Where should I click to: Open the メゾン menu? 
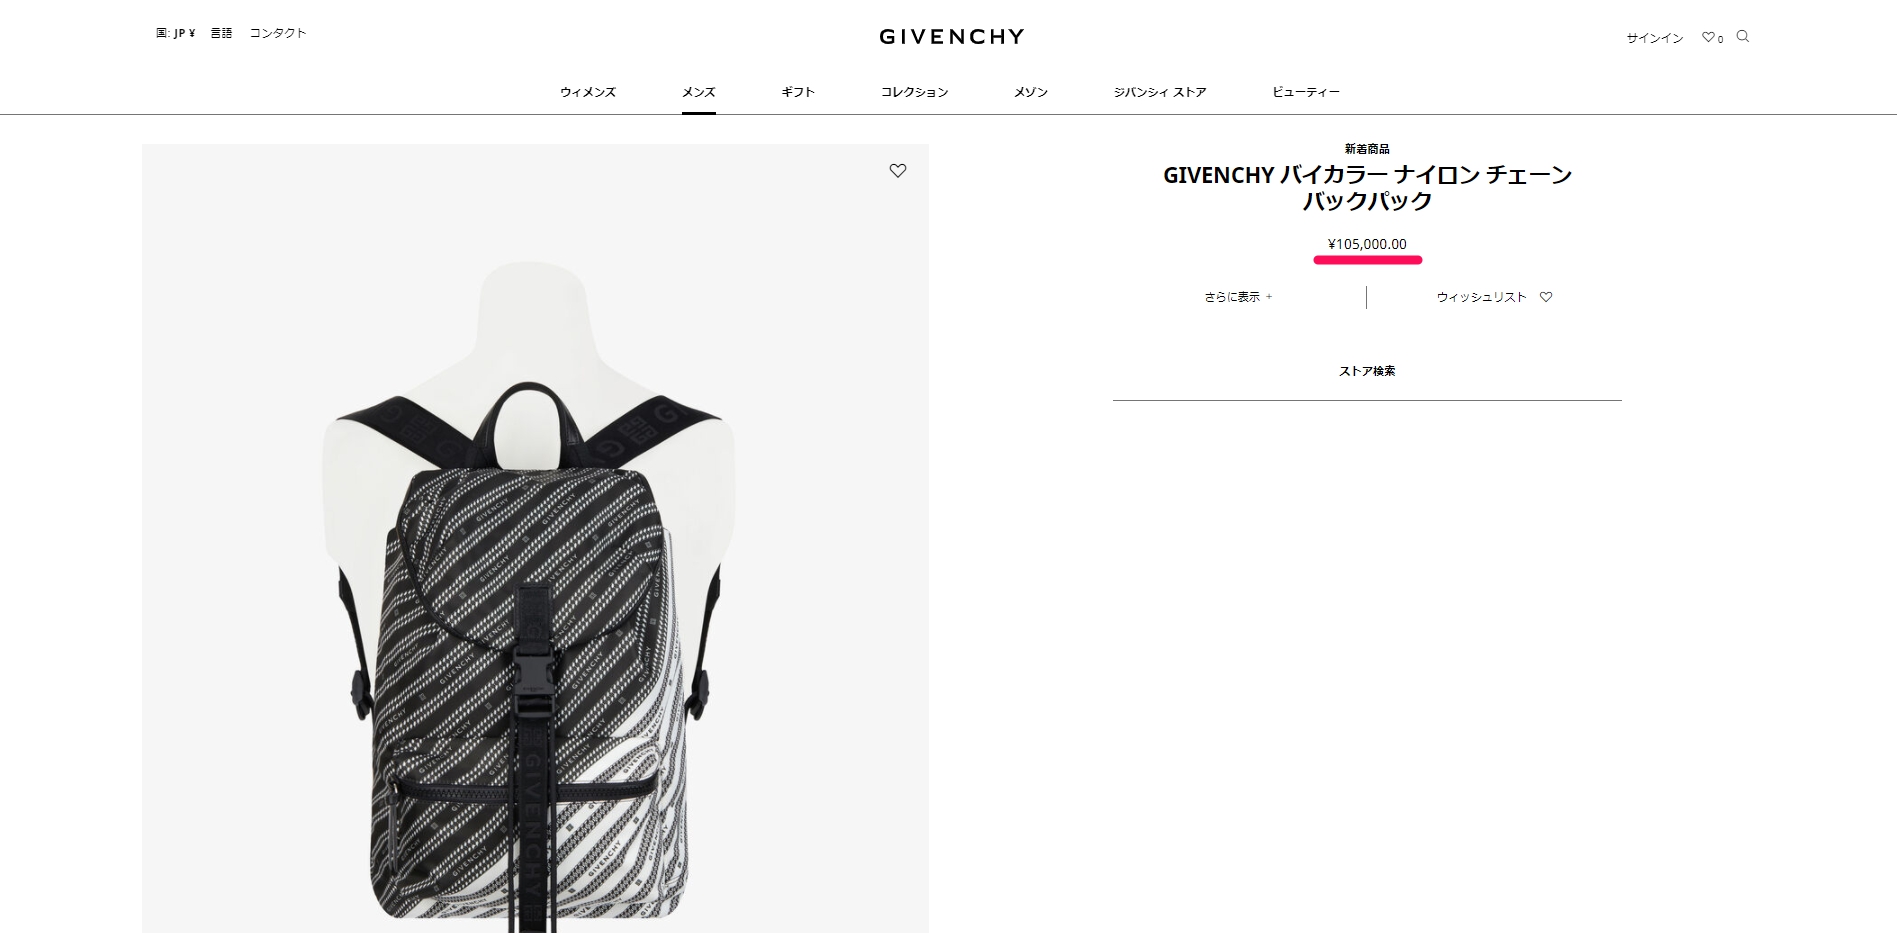point(1031,92)
